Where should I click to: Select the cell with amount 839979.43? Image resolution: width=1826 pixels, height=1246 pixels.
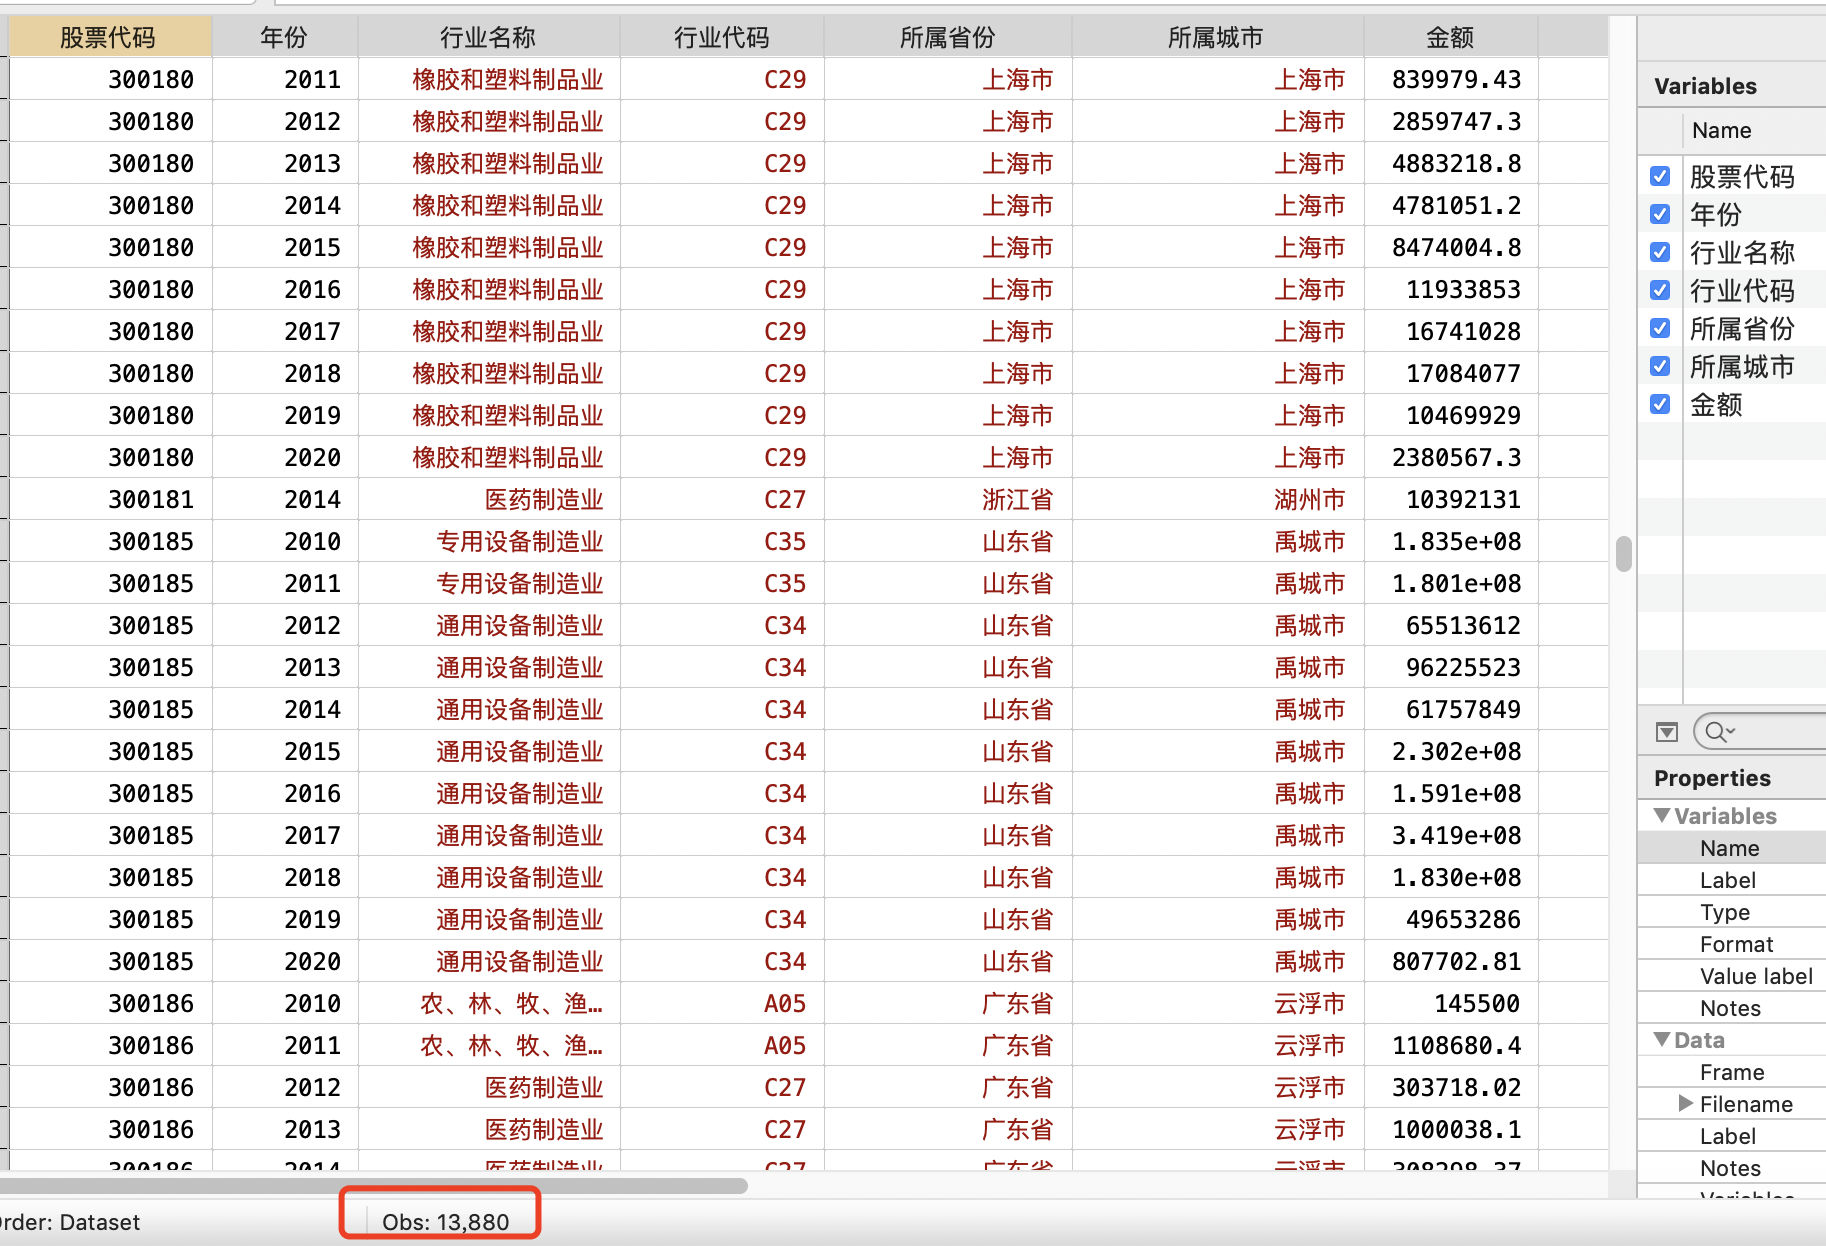(x=1451, y=79)
